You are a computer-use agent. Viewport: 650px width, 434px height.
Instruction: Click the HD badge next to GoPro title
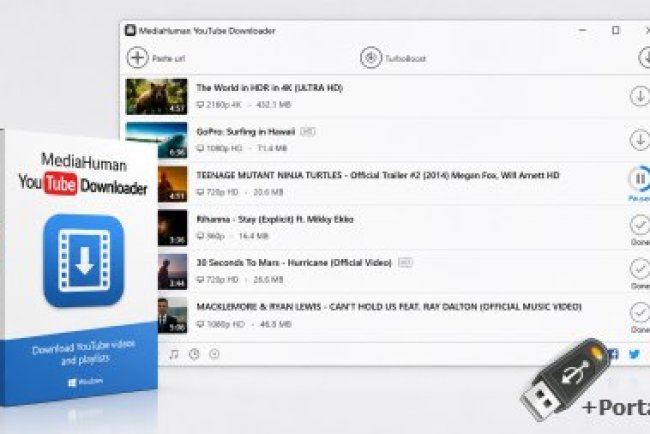(308, 132)
